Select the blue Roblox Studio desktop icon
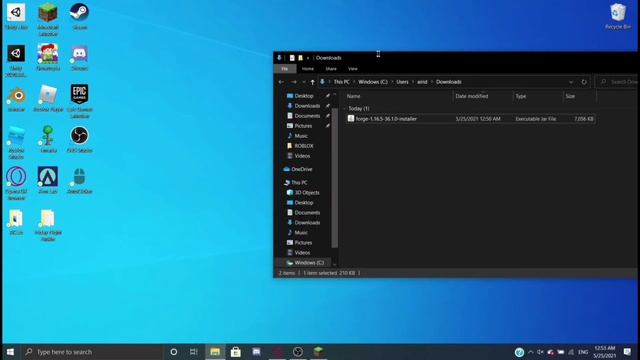The height and width of the screenshot is (360, 640). point(16,142)
